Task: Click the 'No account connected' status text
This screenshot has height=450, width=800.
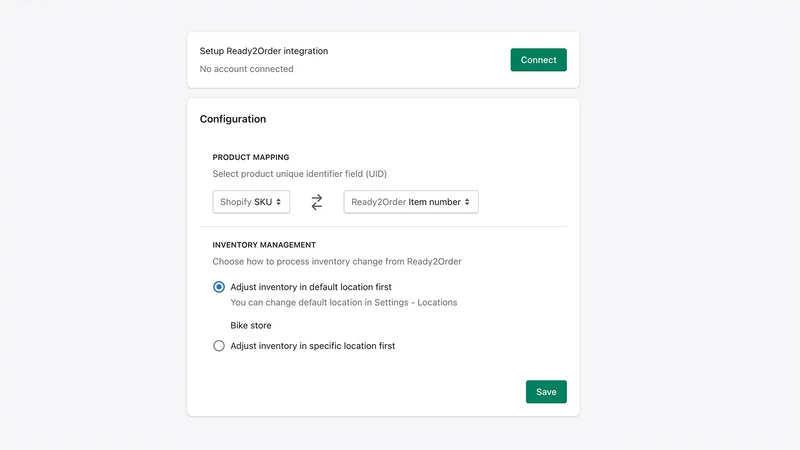Action: (246, 69)
